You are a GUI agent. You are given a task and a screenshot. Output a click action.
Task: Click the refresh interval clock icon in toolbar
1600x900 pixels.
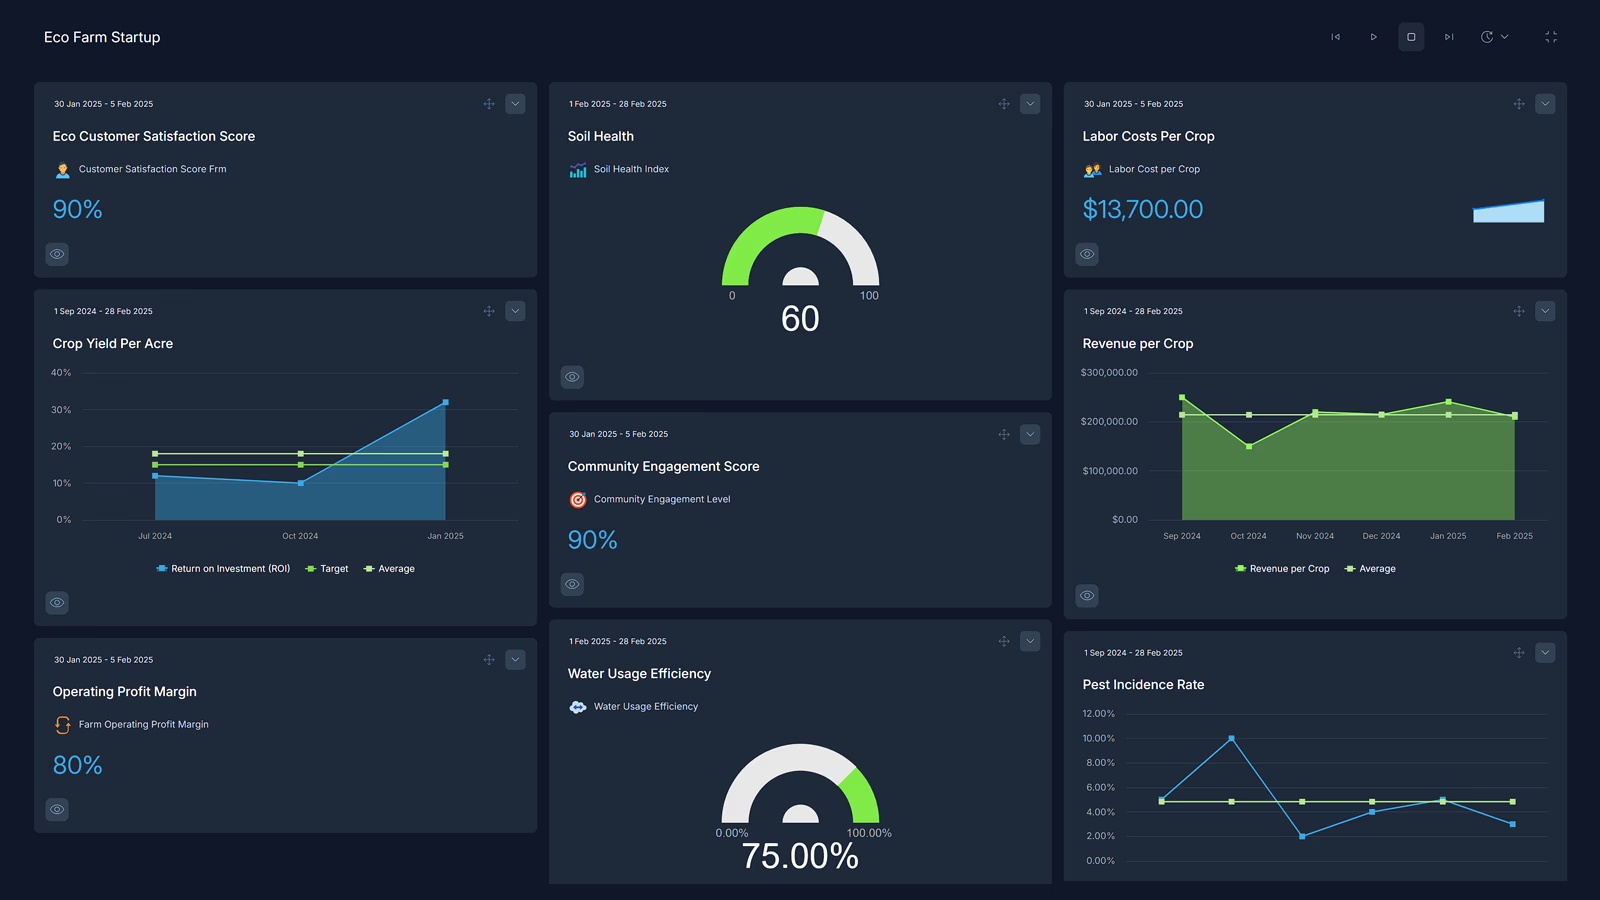(1489, 36)
